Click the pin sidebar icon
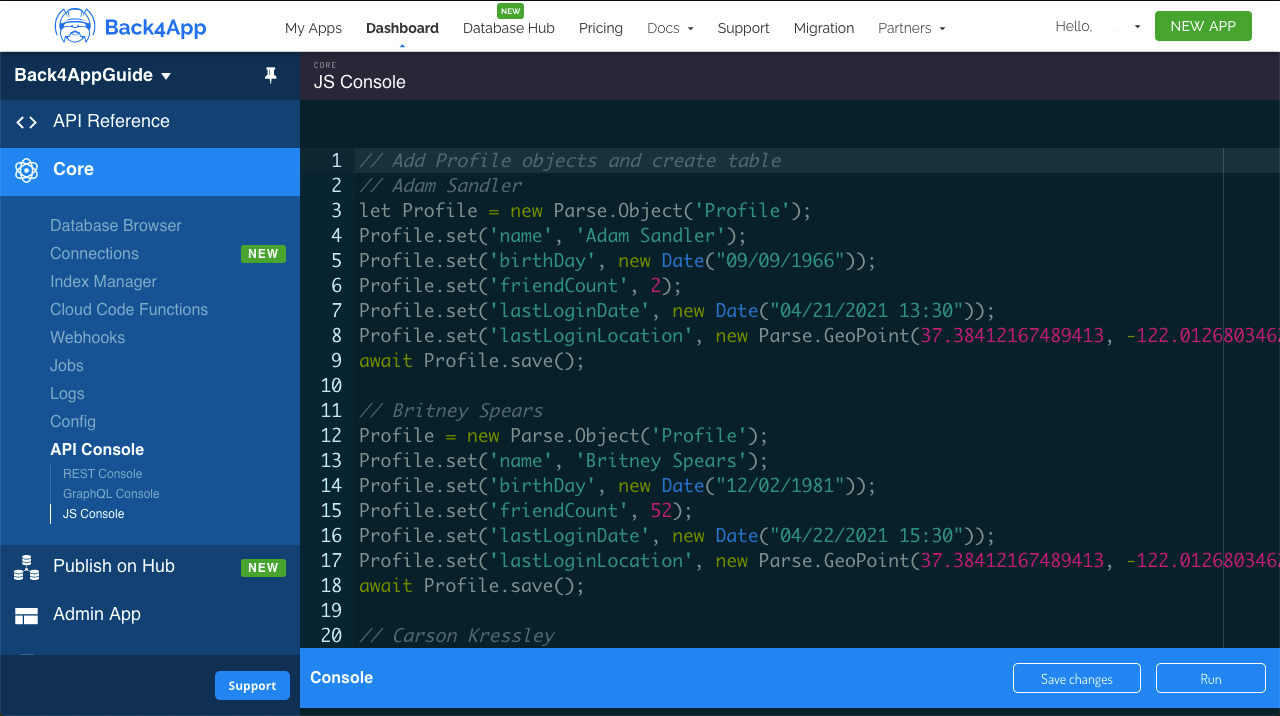The height and width of the screenshot is (716, 1280). click(x=270, y=75)
